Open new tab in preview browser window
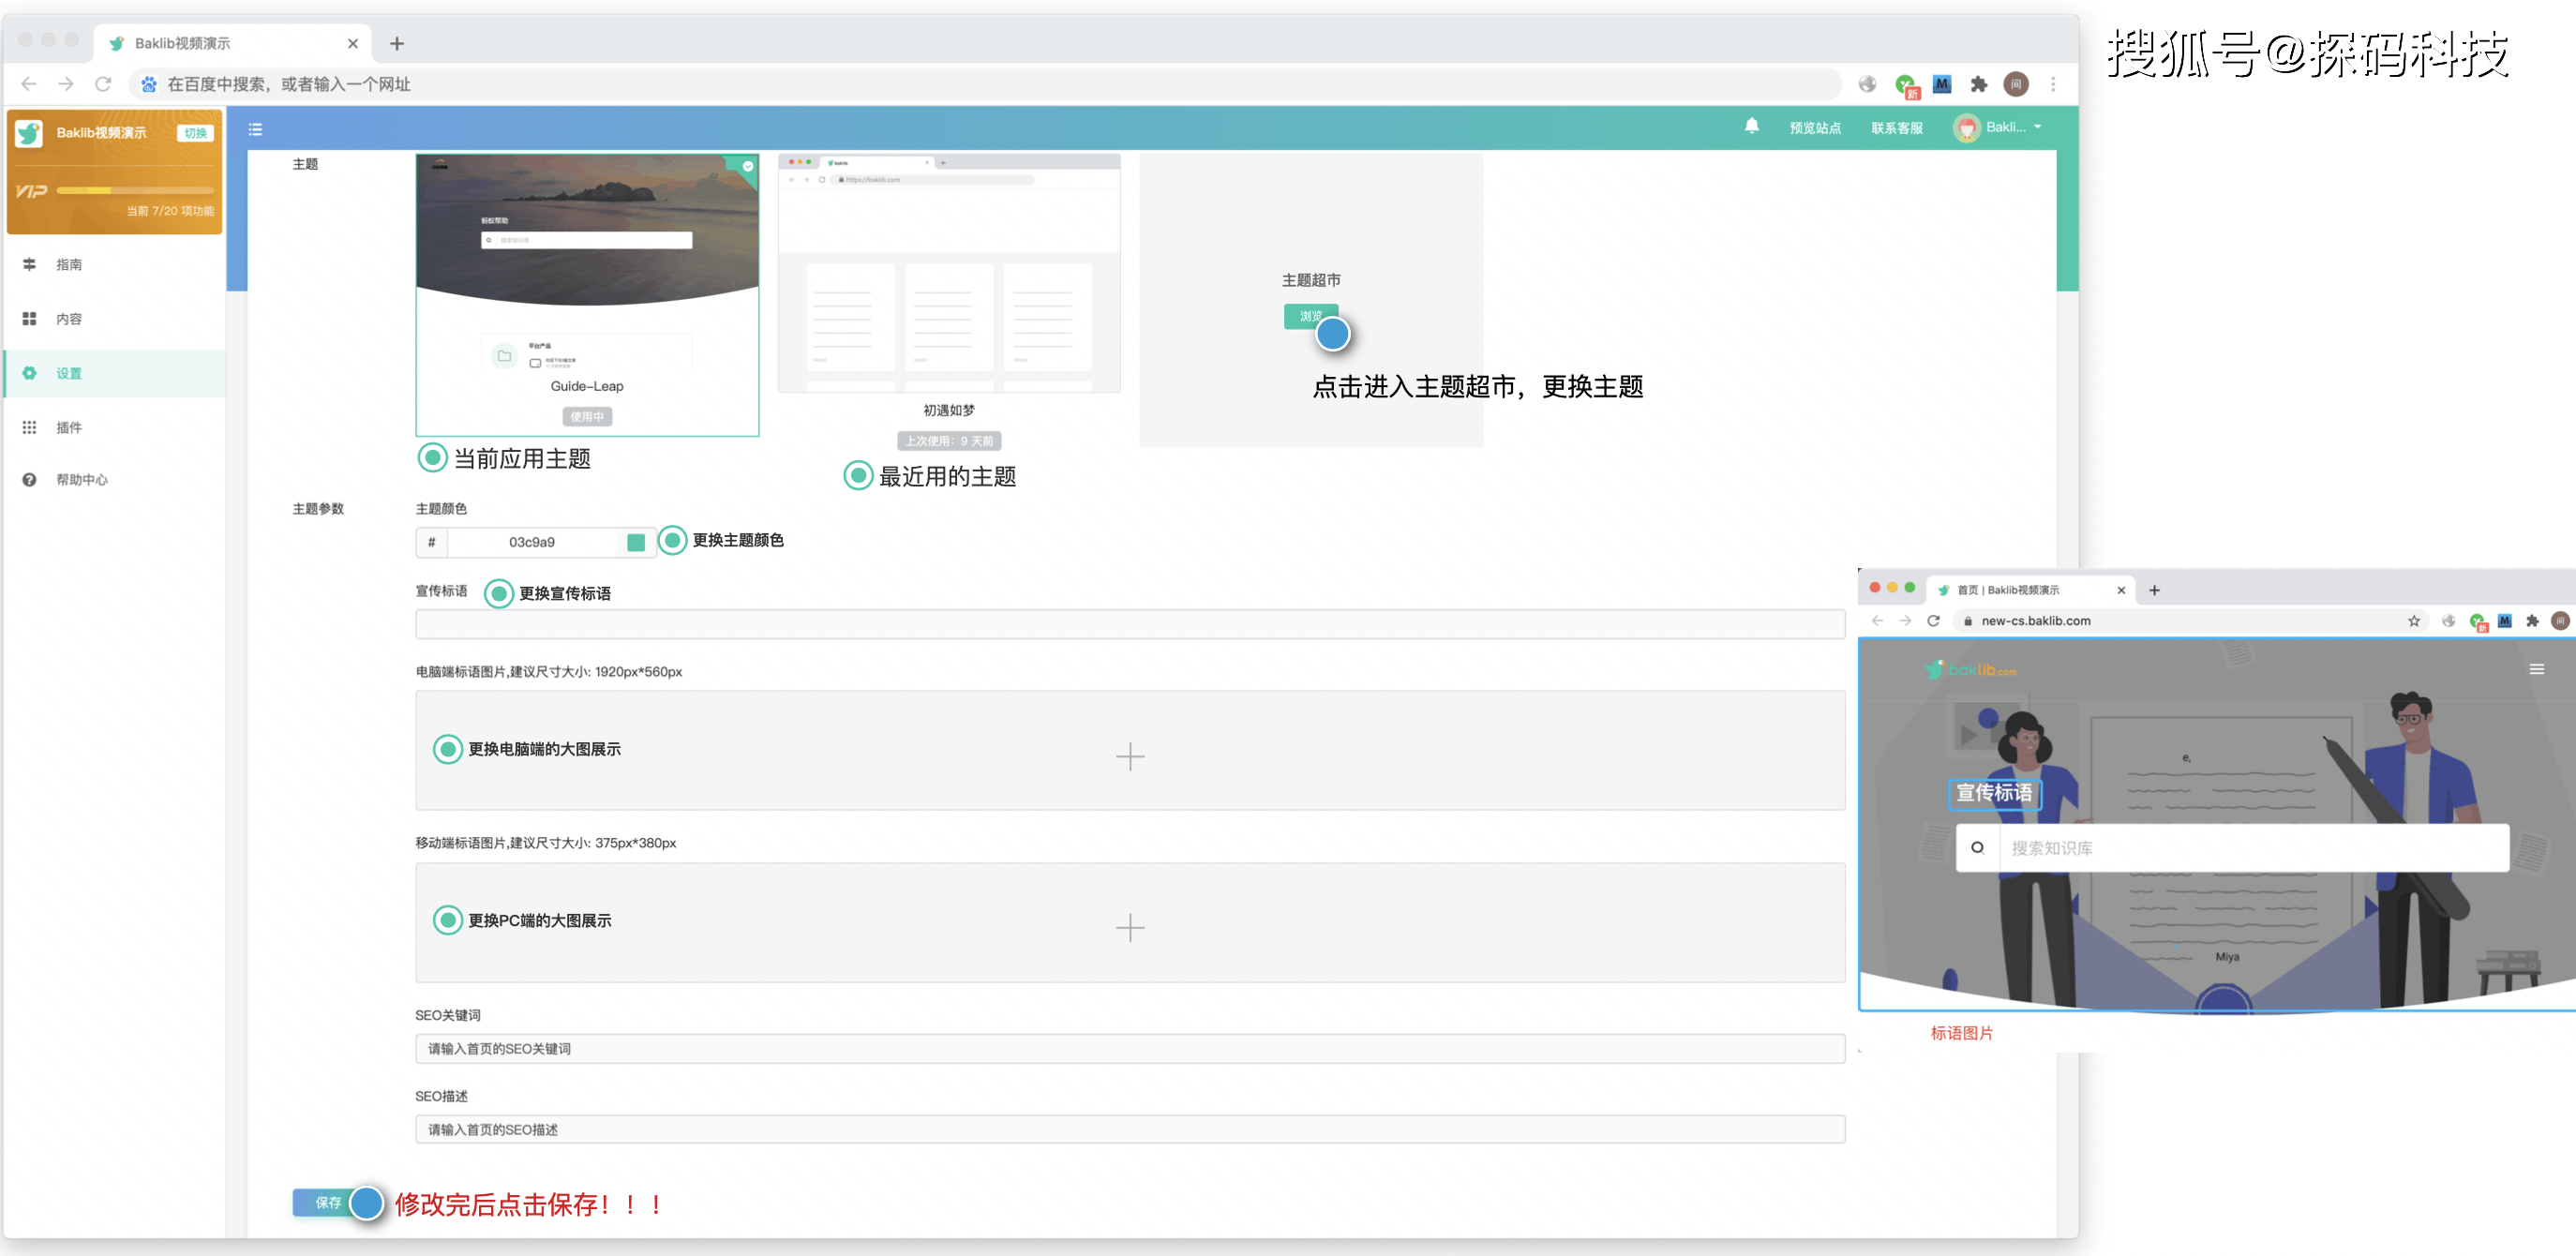 coord(2154,590)
